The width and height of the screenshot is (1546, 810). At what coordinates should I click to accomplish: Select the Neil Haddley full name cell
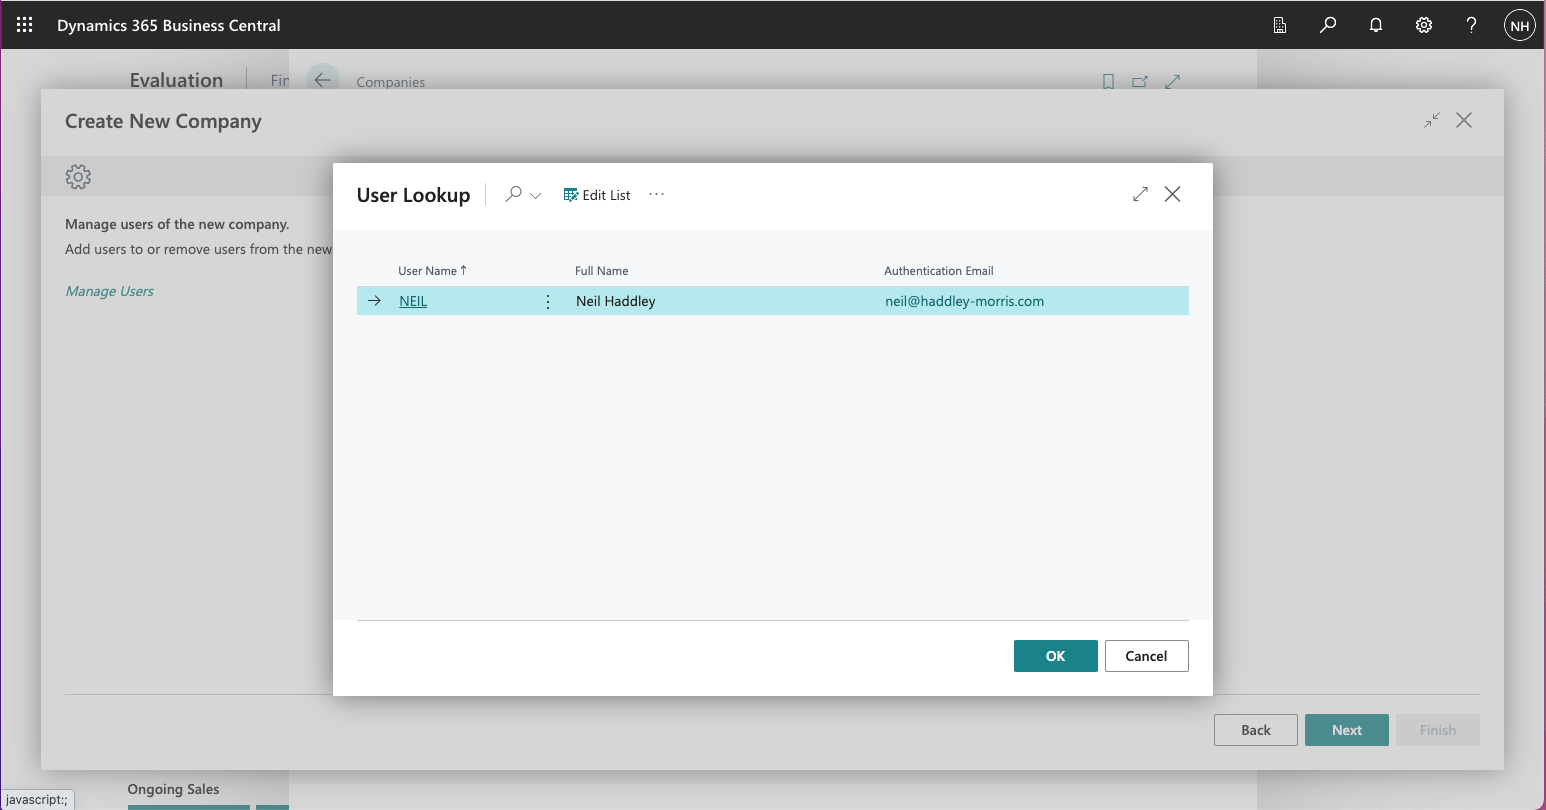click(x=616, y=301)
